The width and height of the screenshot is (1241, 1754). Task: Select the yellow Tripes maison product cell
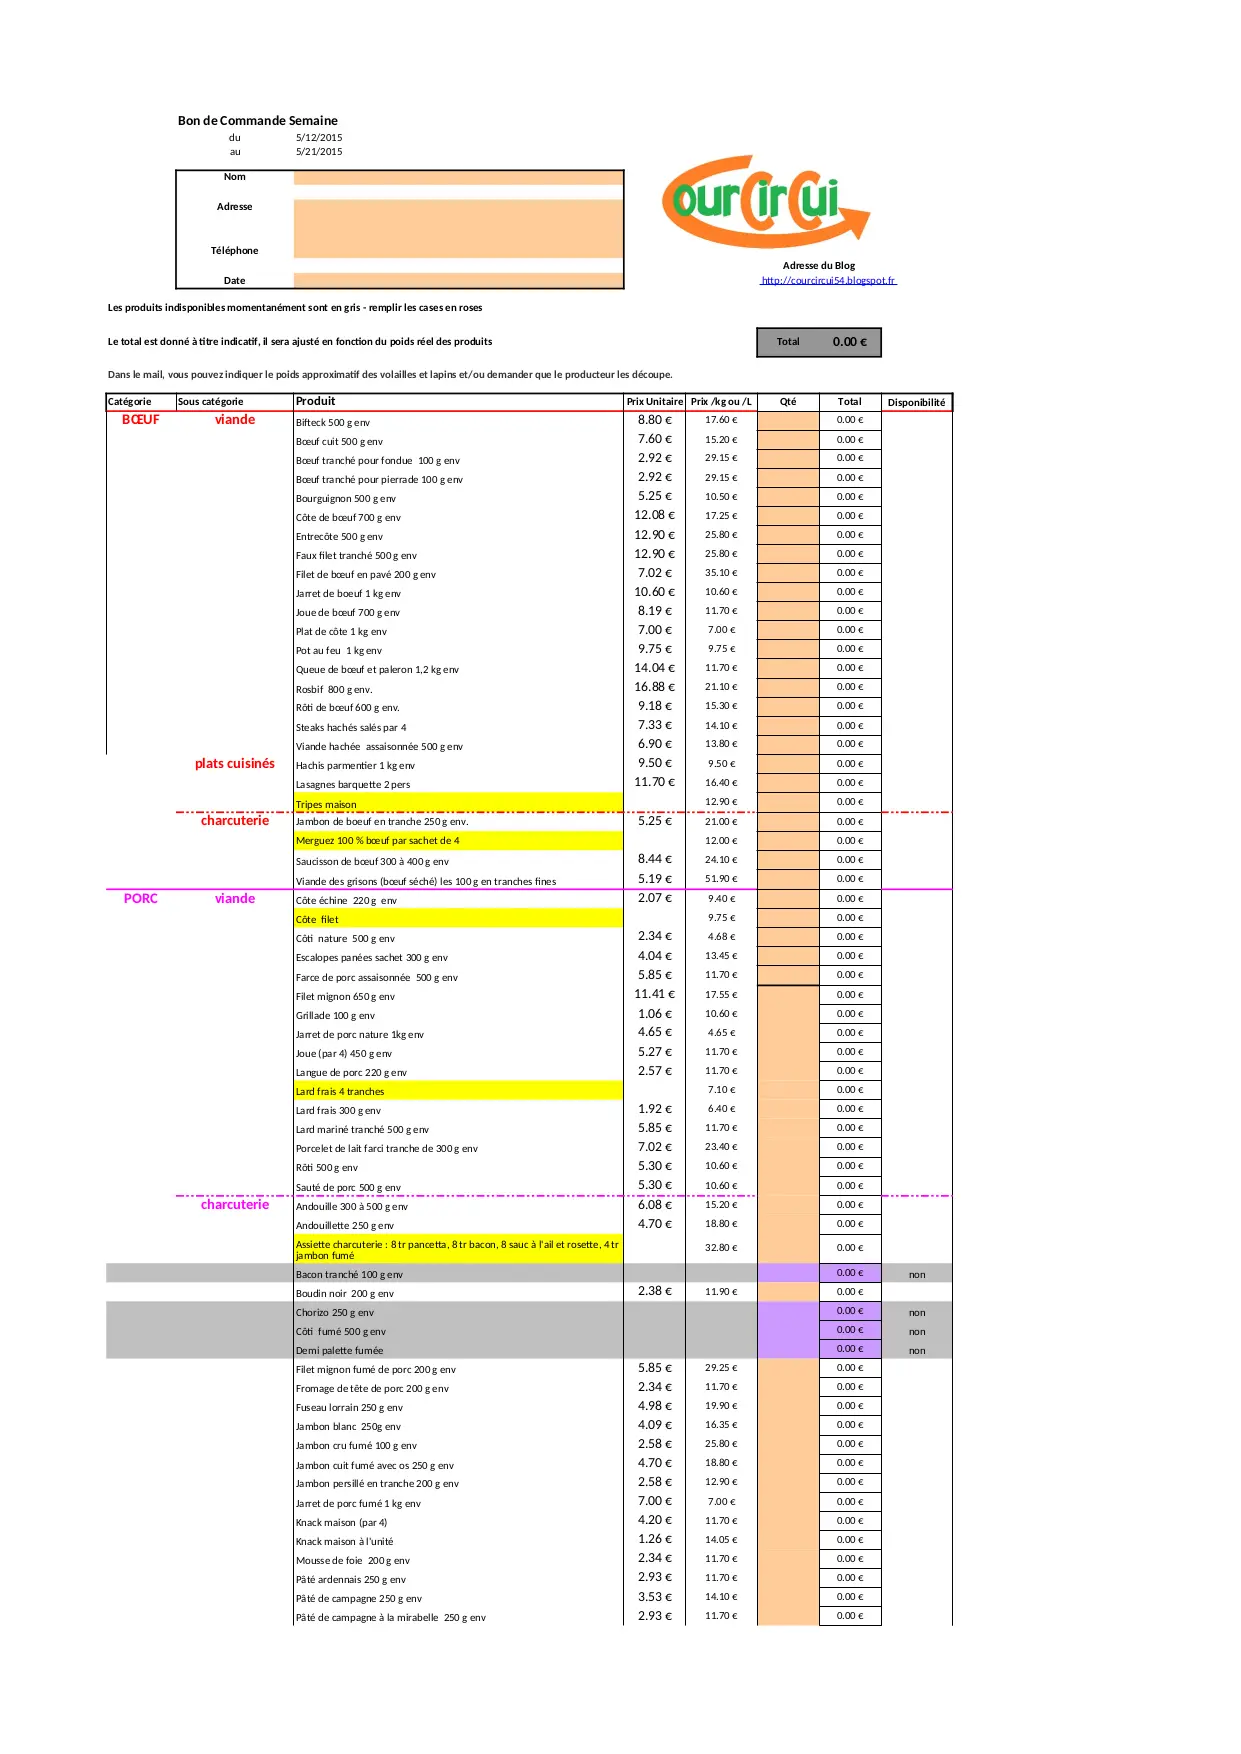[458, 803]
